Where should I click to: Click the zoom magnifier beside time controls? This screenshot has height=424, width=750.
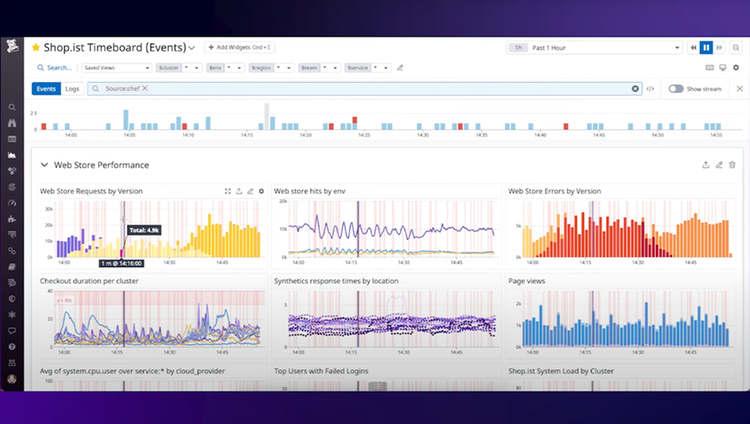[736, 47]
